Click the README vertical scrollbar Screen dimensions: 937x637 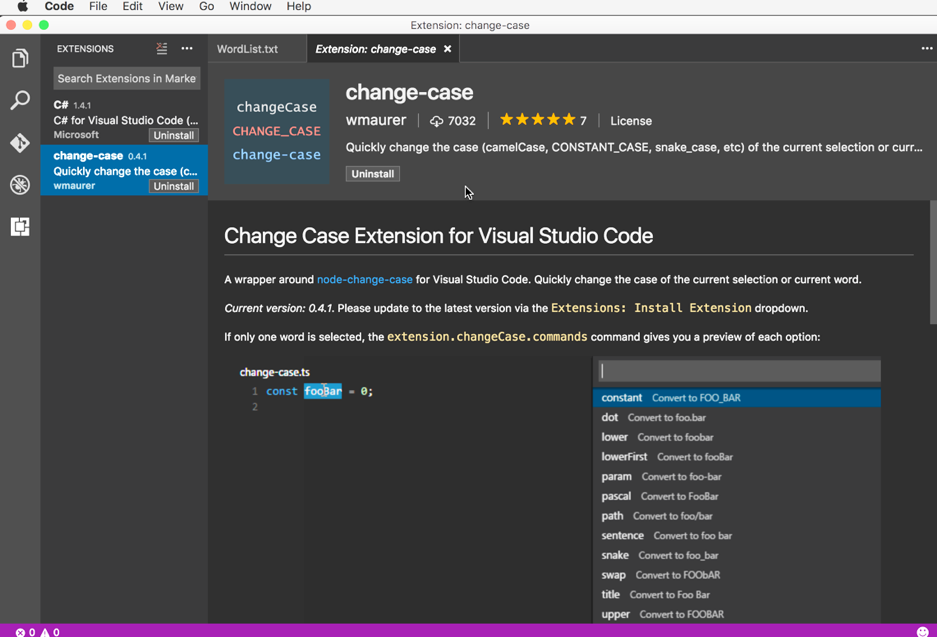coord(933,263)
